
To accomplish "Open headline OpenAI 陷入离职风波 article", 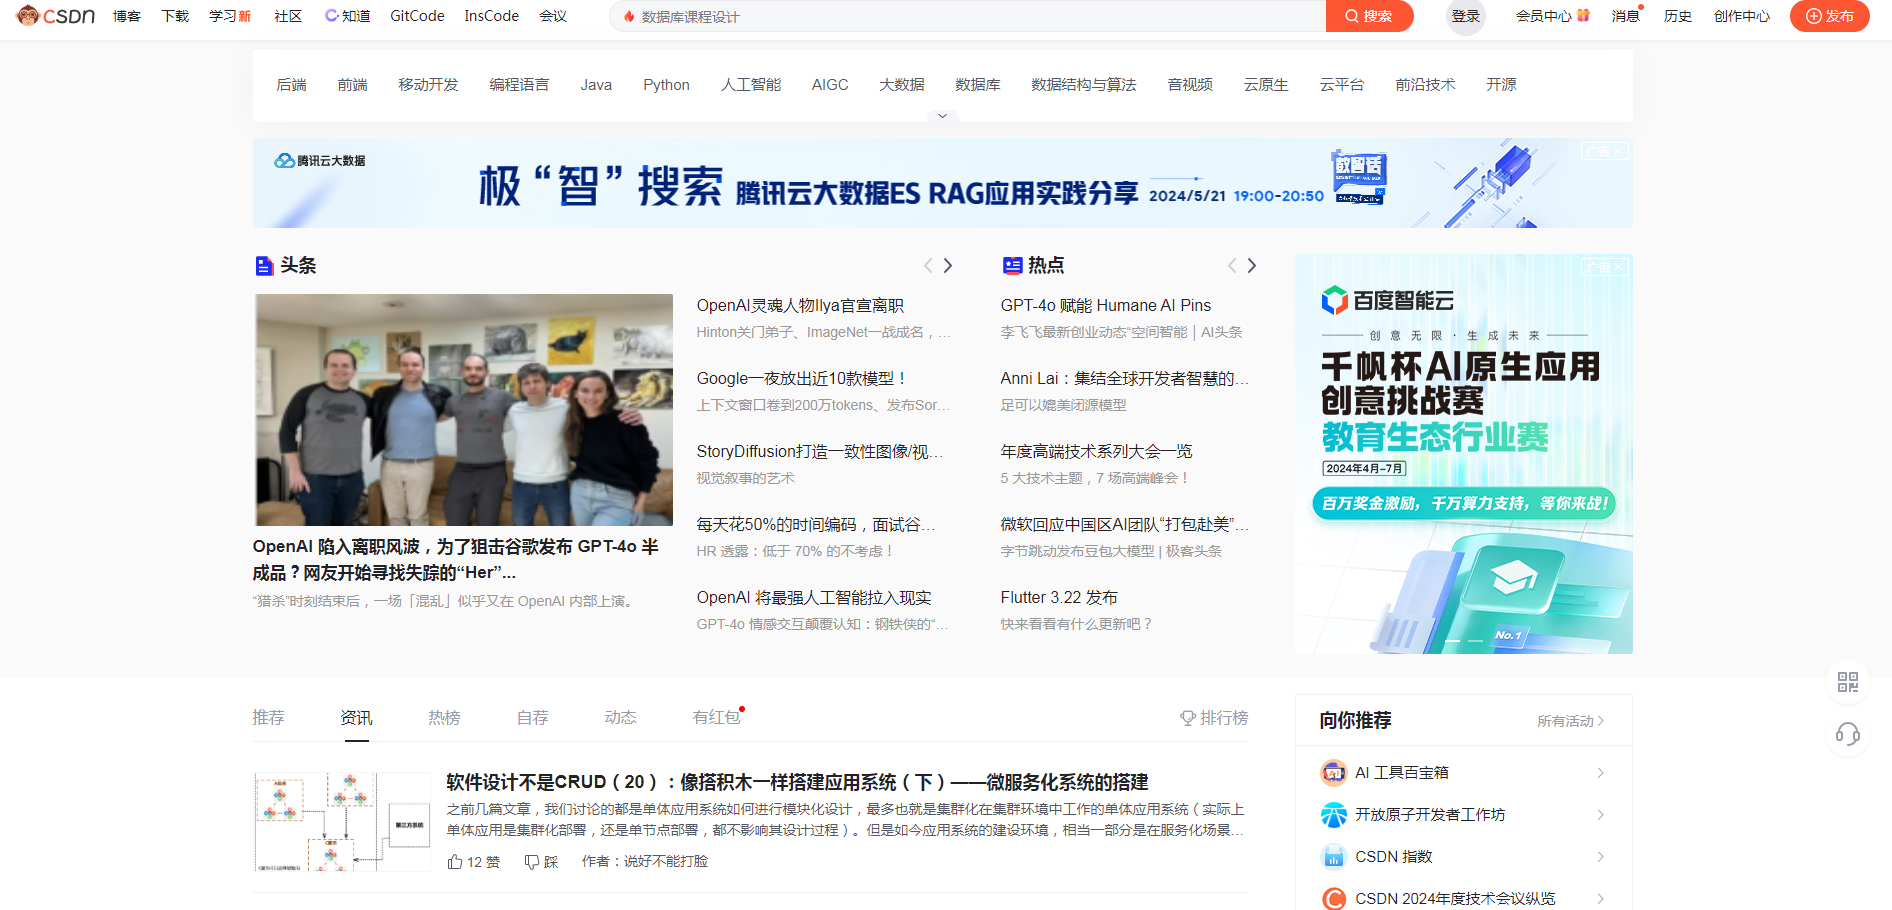I will (x=456, y=559).
